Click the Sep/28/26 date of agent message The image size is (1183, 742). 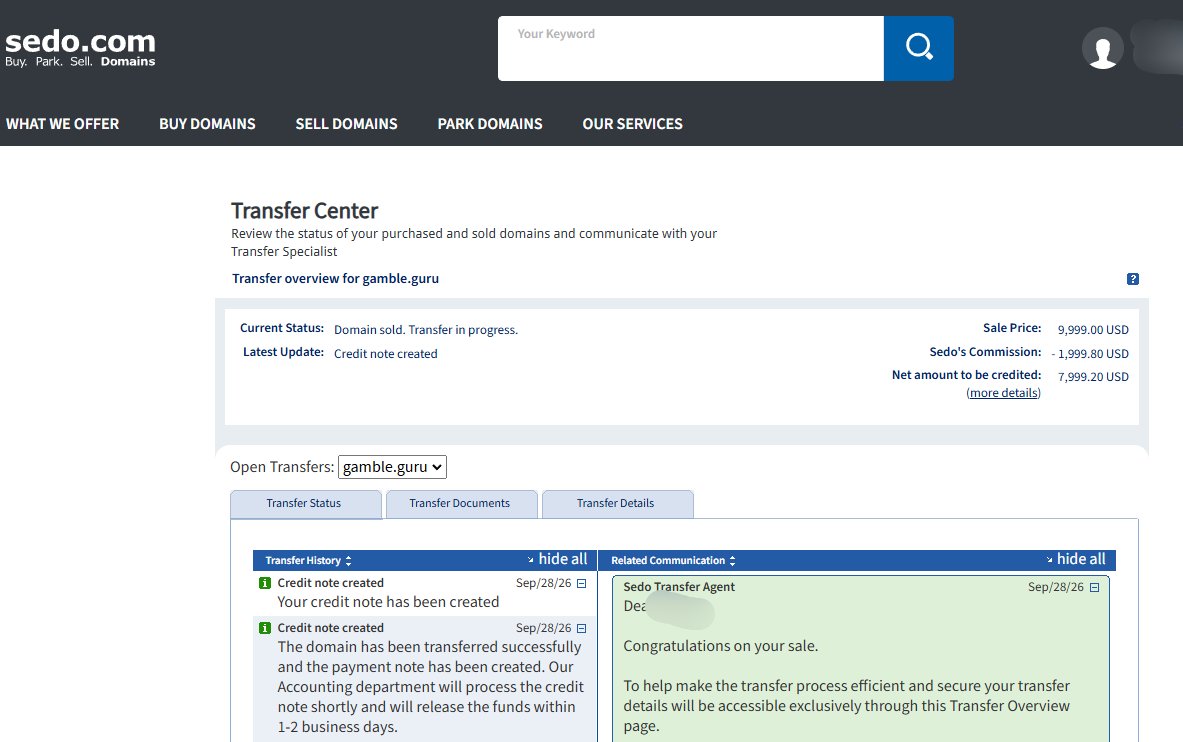1055,587
